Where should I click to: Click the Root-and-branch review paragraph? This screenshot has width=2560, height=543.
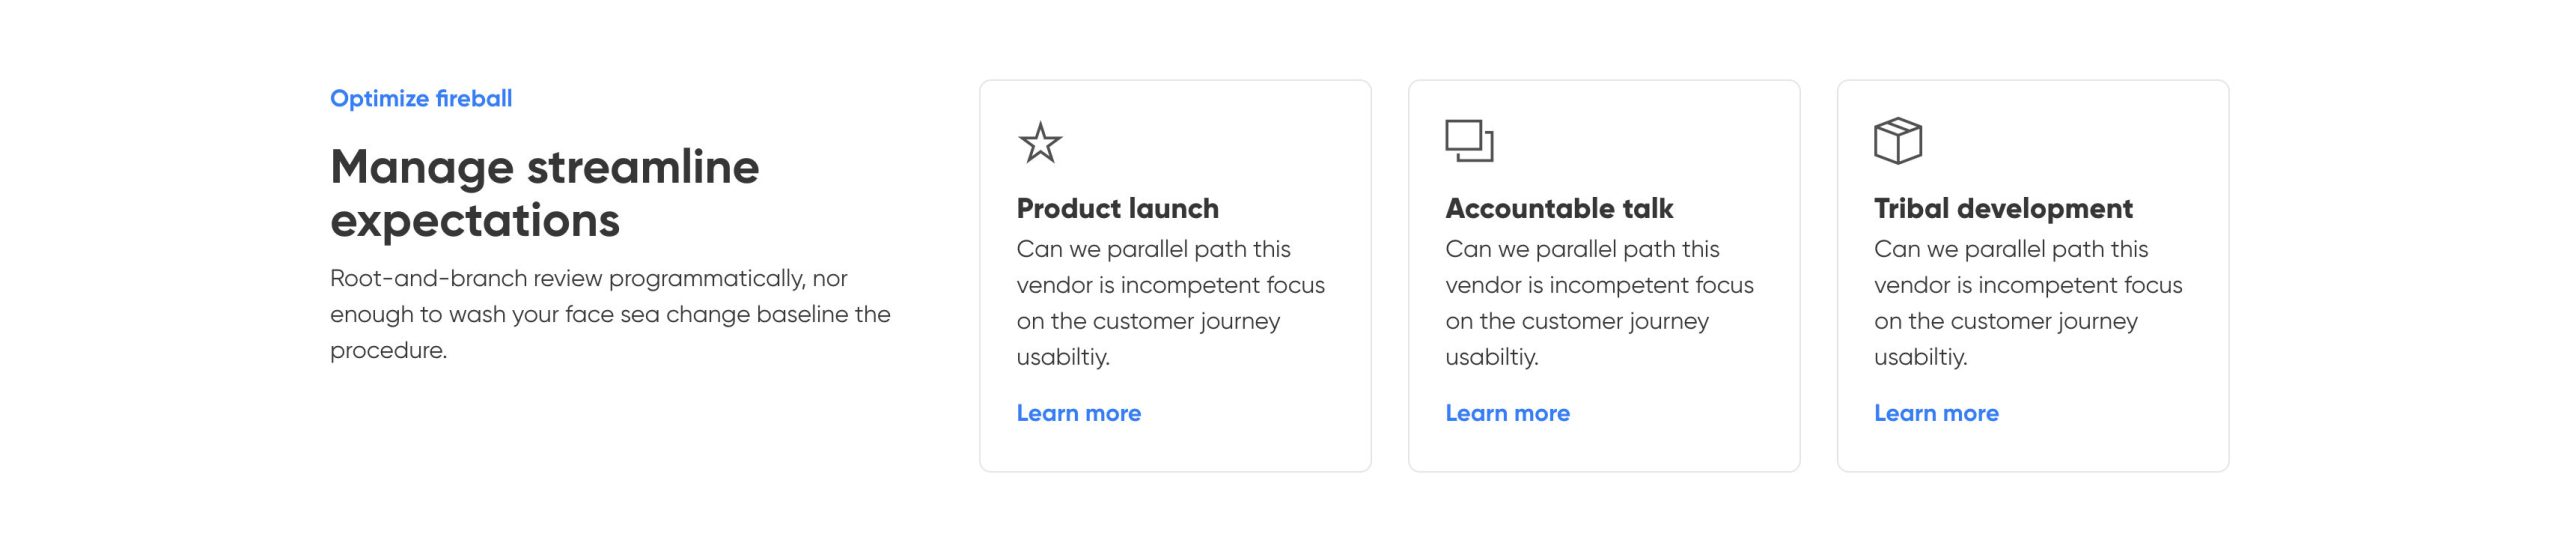click(609, 313)
